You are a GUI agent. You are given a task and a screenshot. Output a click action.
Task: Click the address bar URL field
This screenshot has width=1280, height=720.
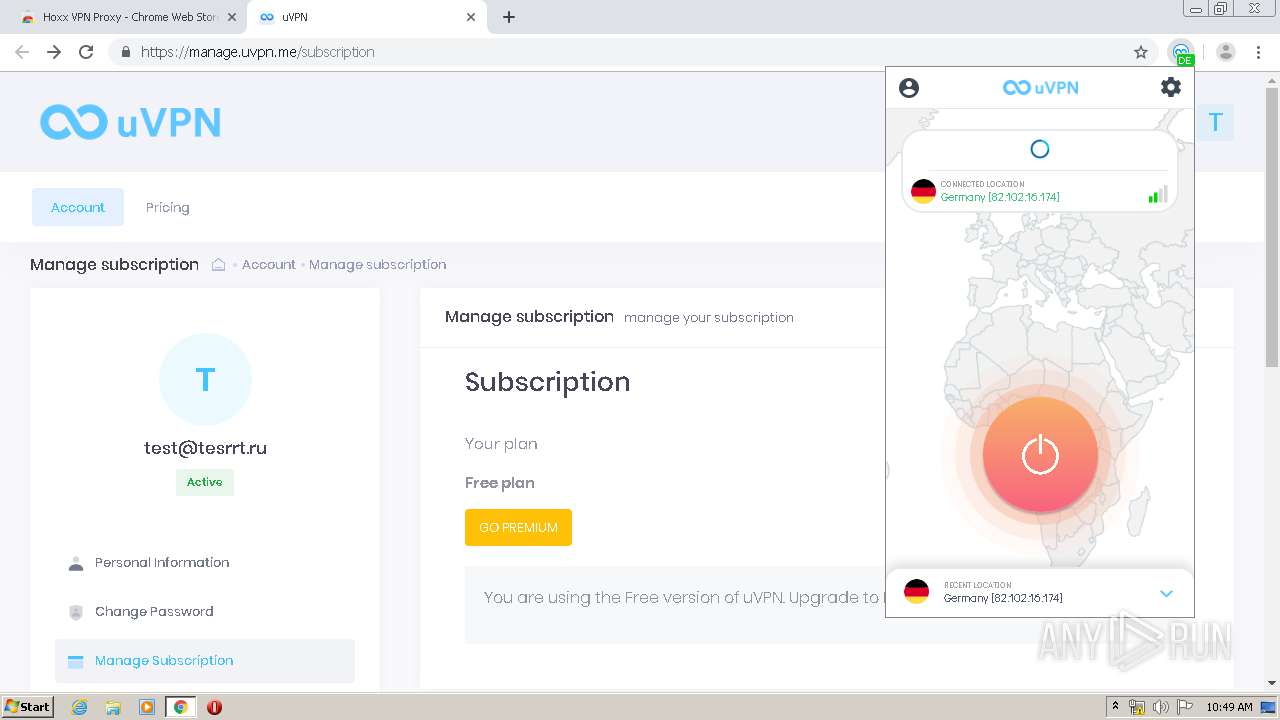click(x=630, y=52)
